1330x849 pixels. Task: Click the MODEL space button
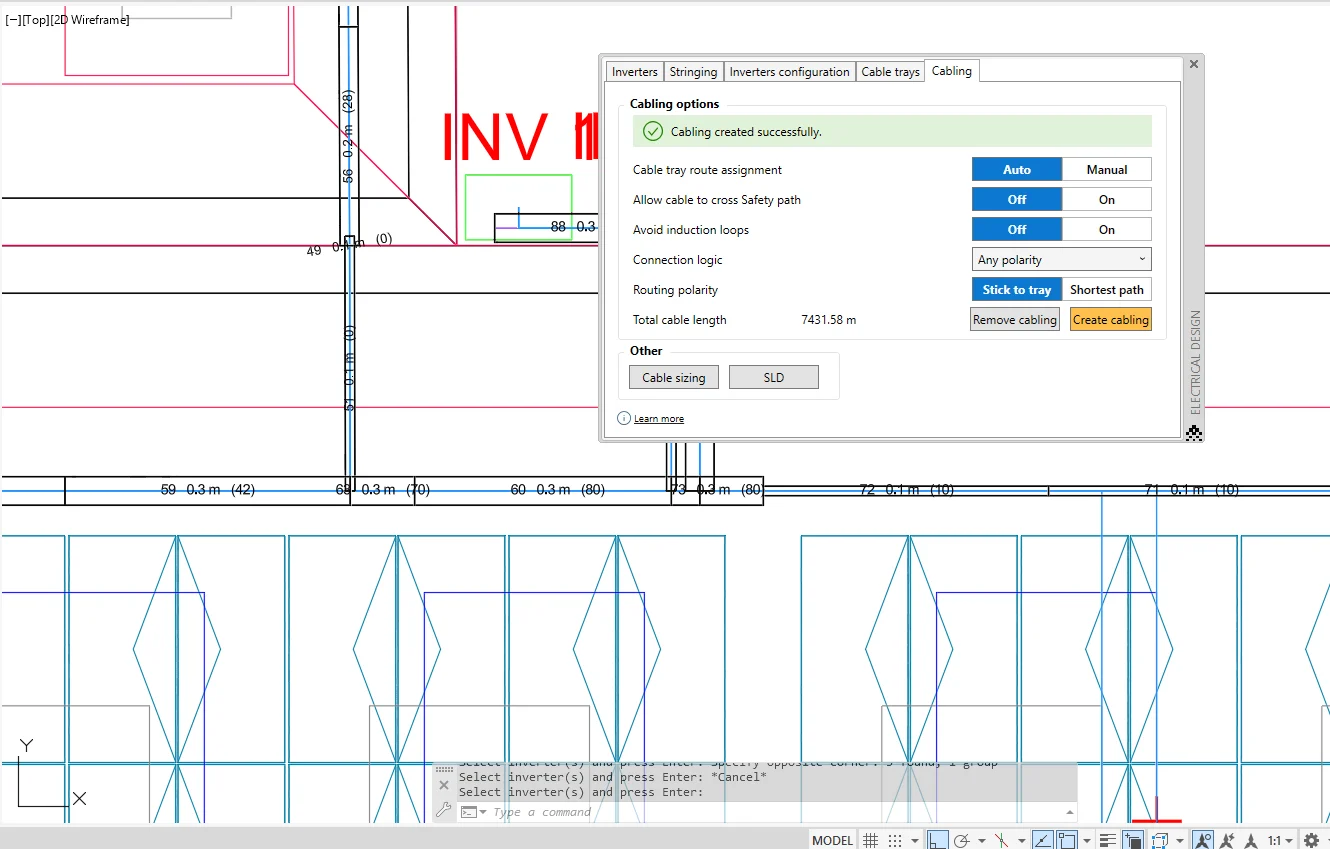coord(833,840)
